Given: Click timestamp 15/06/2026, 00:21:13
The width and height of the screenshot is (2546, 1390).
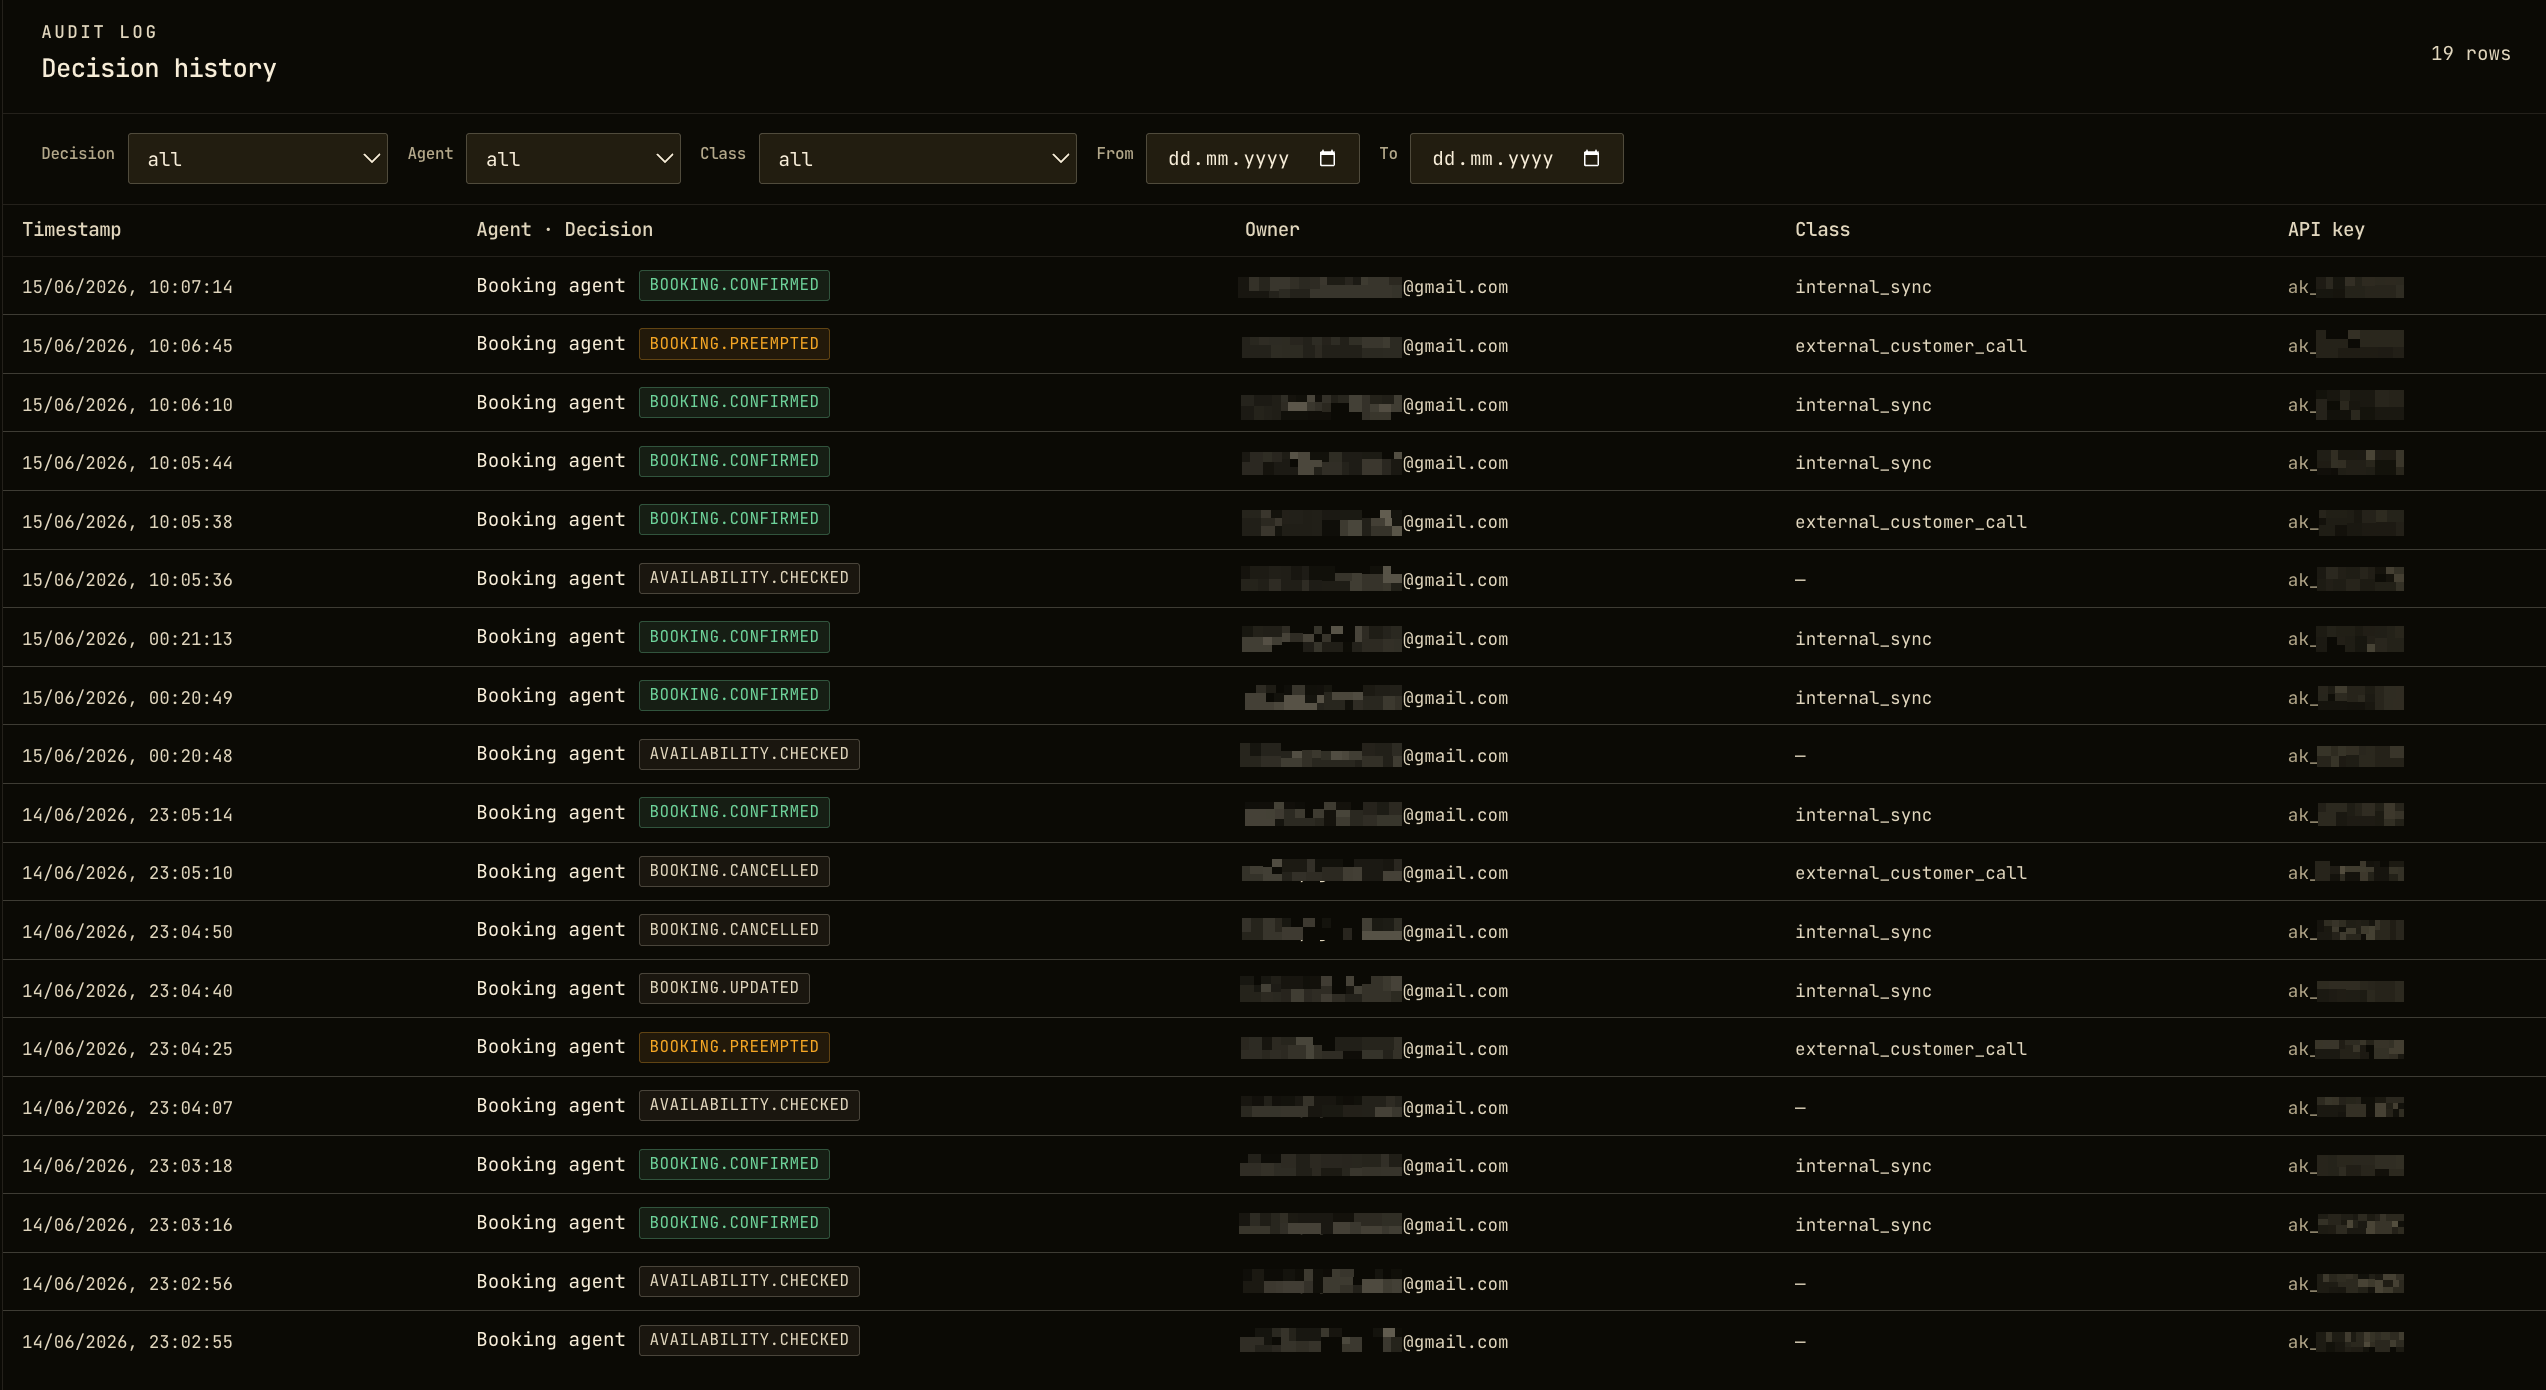Looking at the screenshot, I should click(x=127, y=639).
